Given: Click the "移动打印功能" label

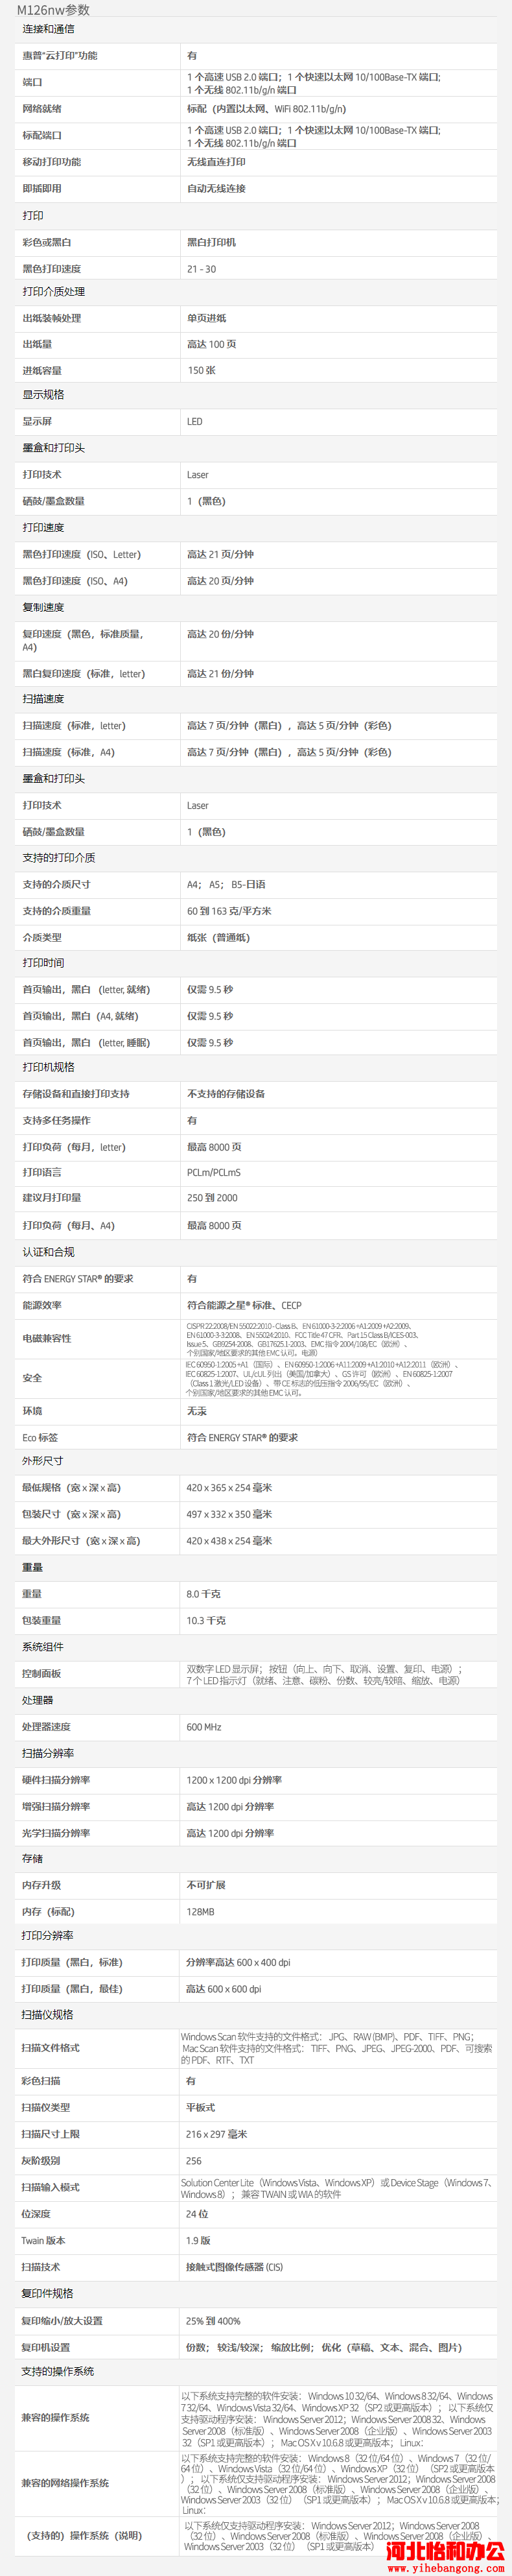Looking at the screenshot, I should tap(52, 162).
